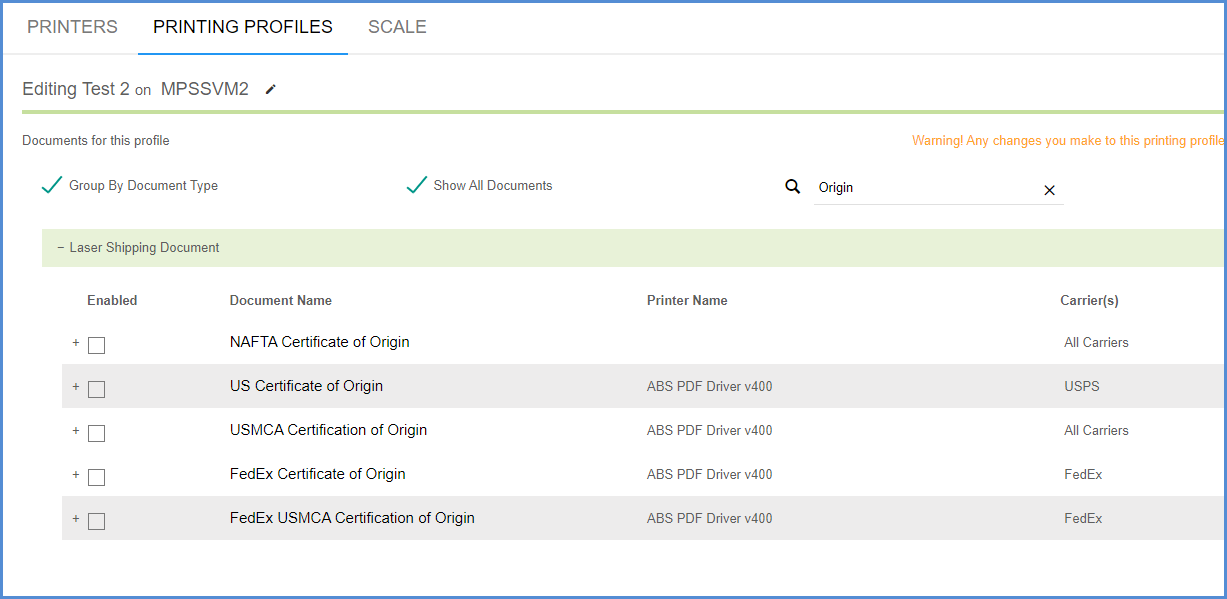Select ABS PDF Driver v400 for US Certificate

709,385
